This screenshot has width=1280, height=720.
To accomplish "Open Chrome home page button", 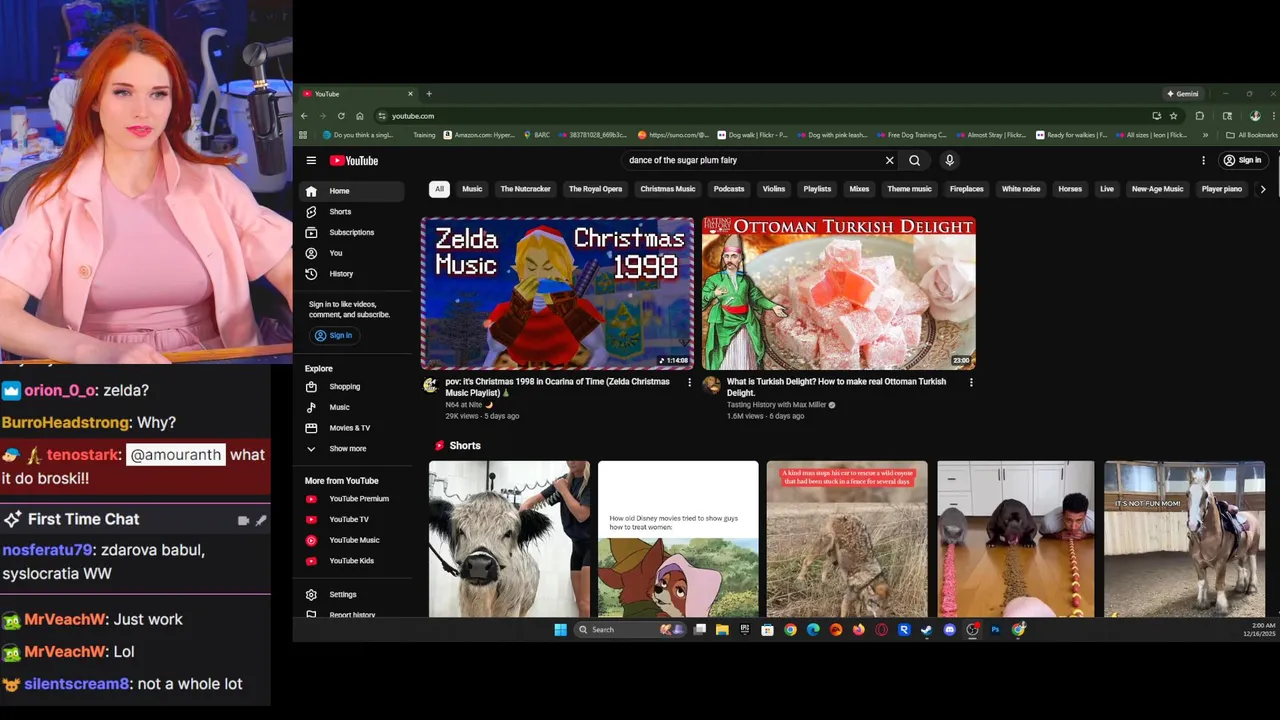I will [x=360, y=116].
